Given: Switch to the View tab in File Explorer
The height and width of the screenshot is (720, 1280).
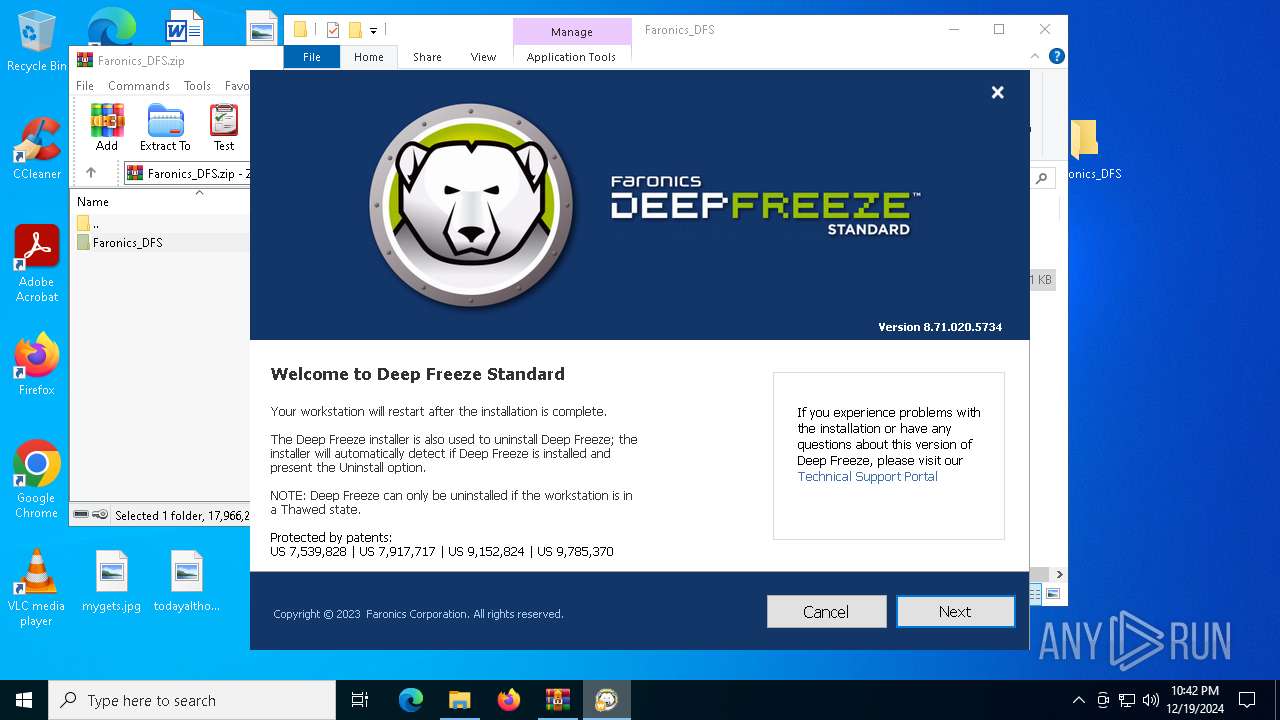Looking at the screenshot, I should 483,57.
